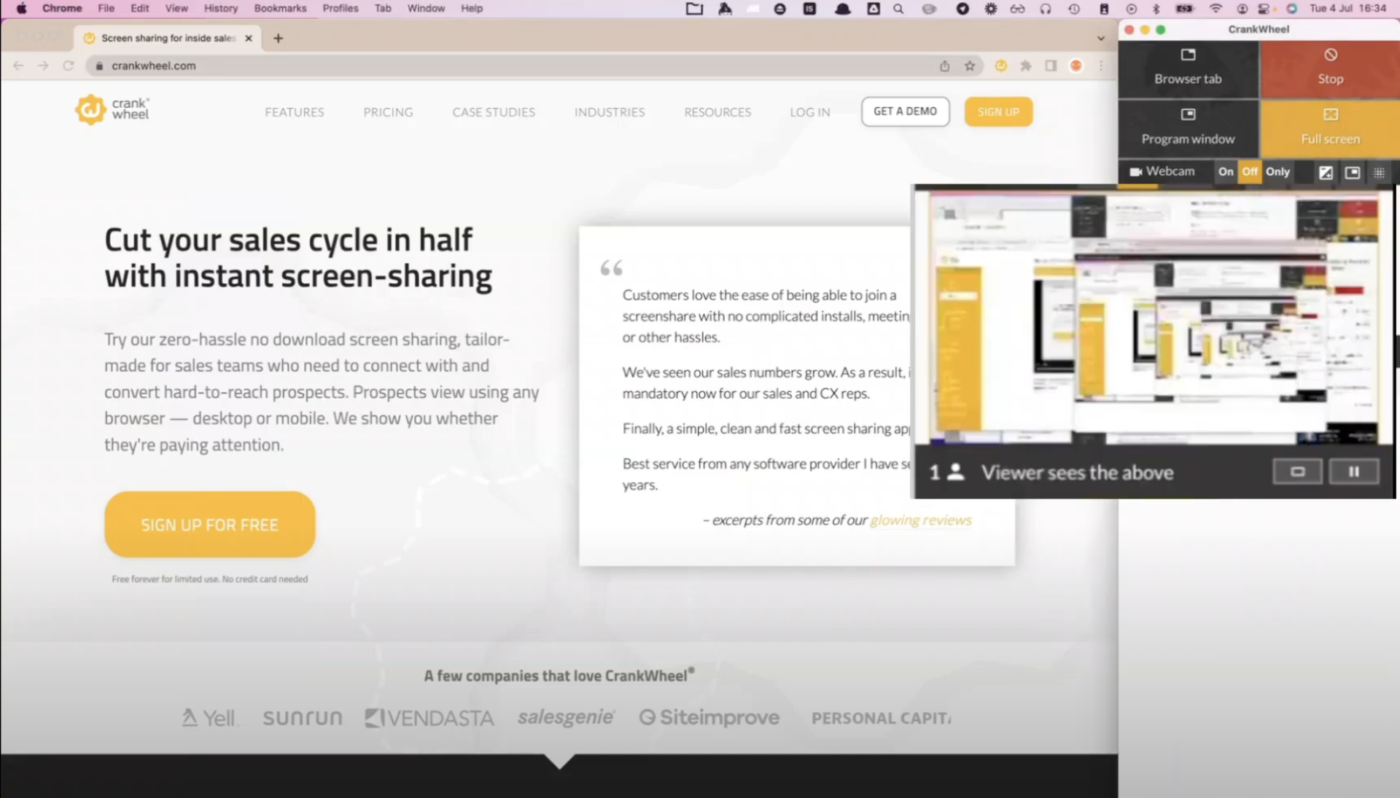Image resolution: width=1400 pixels, height=798 pixels.
Task: Open the Apple menu
Action: (21, 8)
